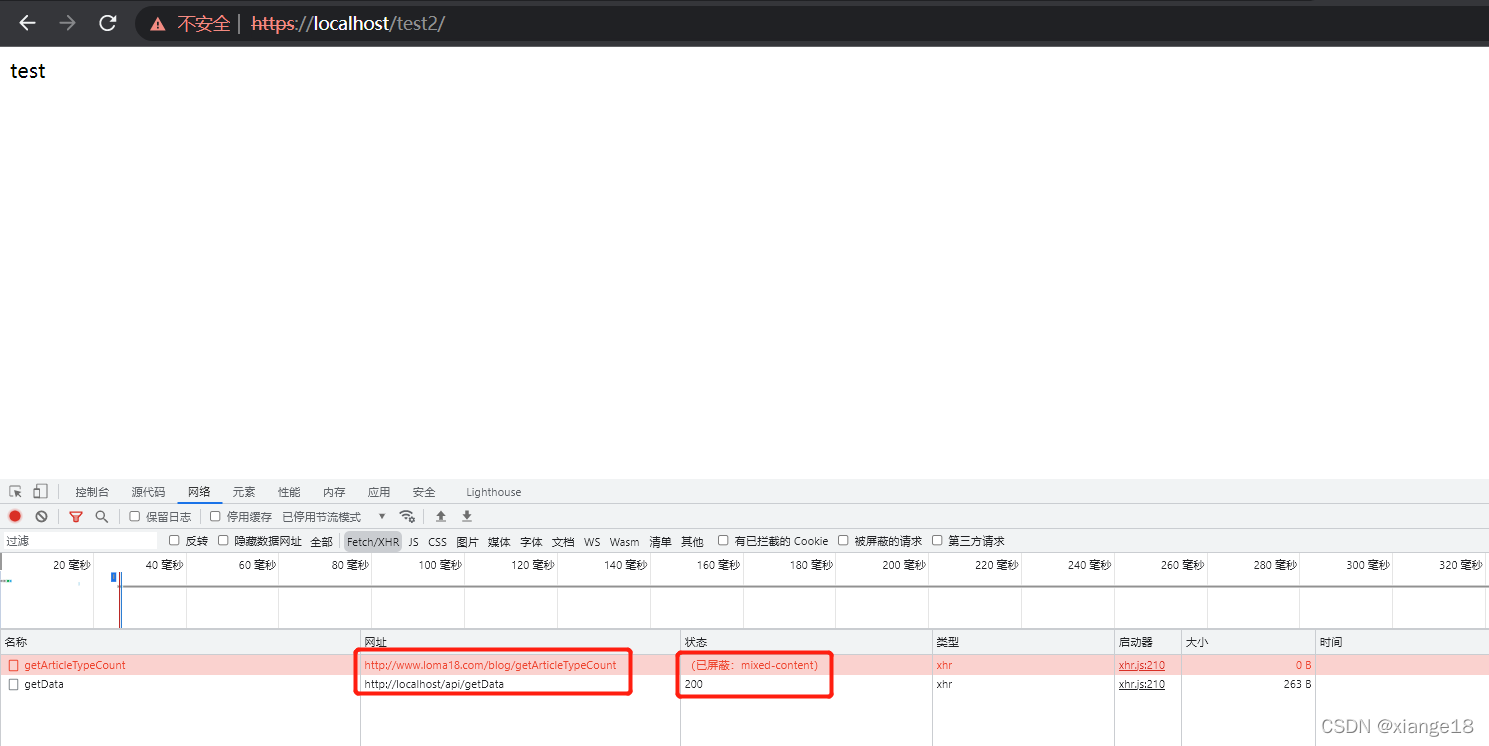Sort by the 类型 column header
Viewport: 1489px width, 746px height.
click(1024, 642)
